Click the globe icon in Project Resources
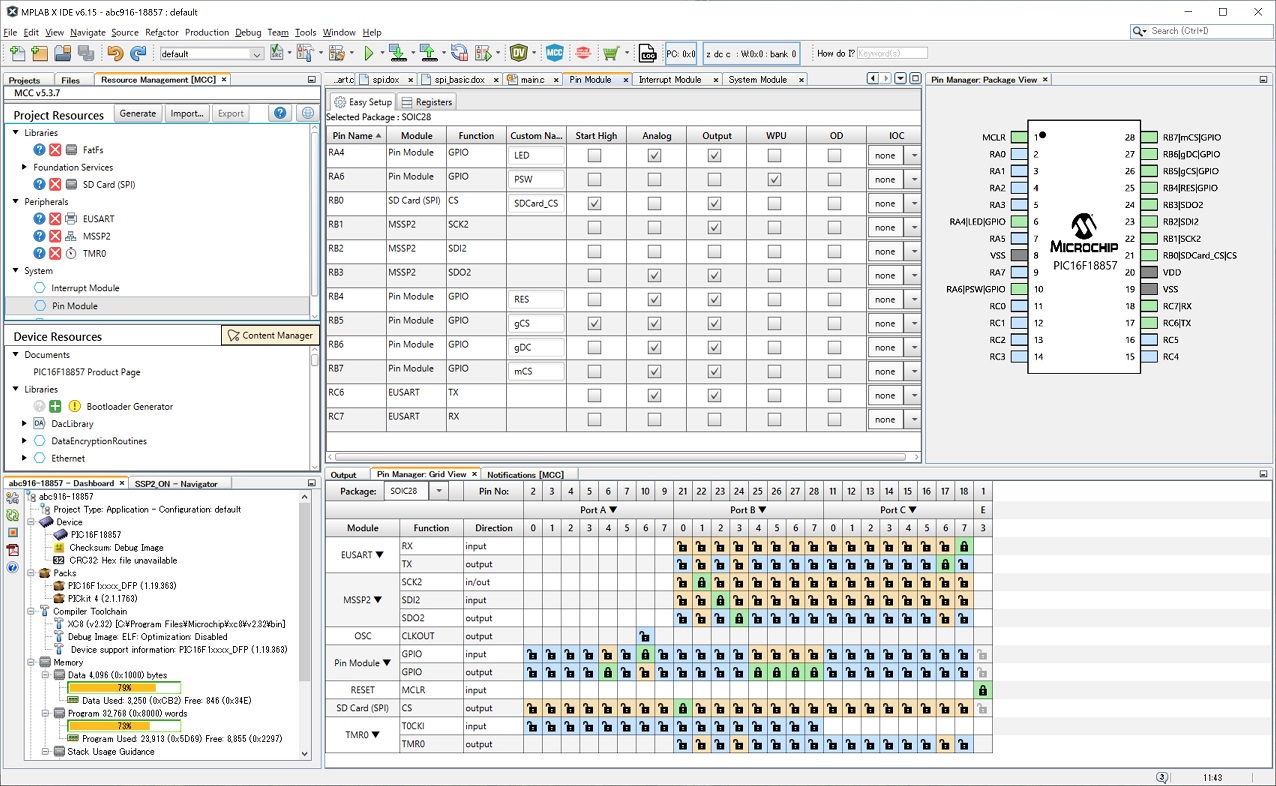 [308, 114]
